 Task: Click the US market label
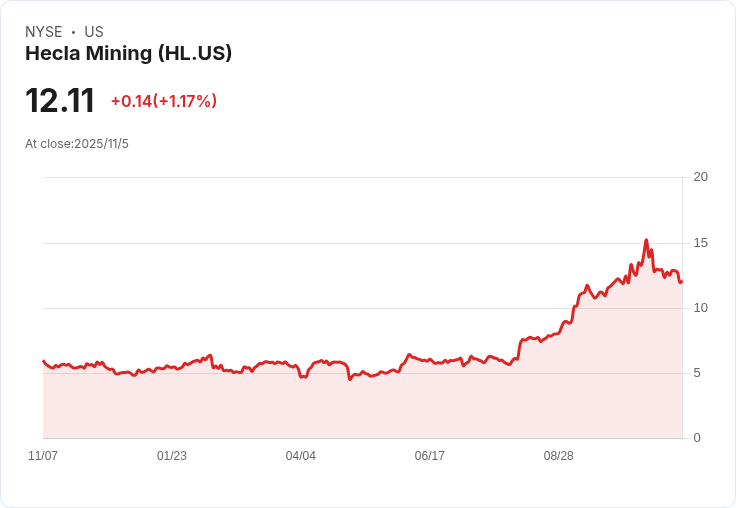94,32
